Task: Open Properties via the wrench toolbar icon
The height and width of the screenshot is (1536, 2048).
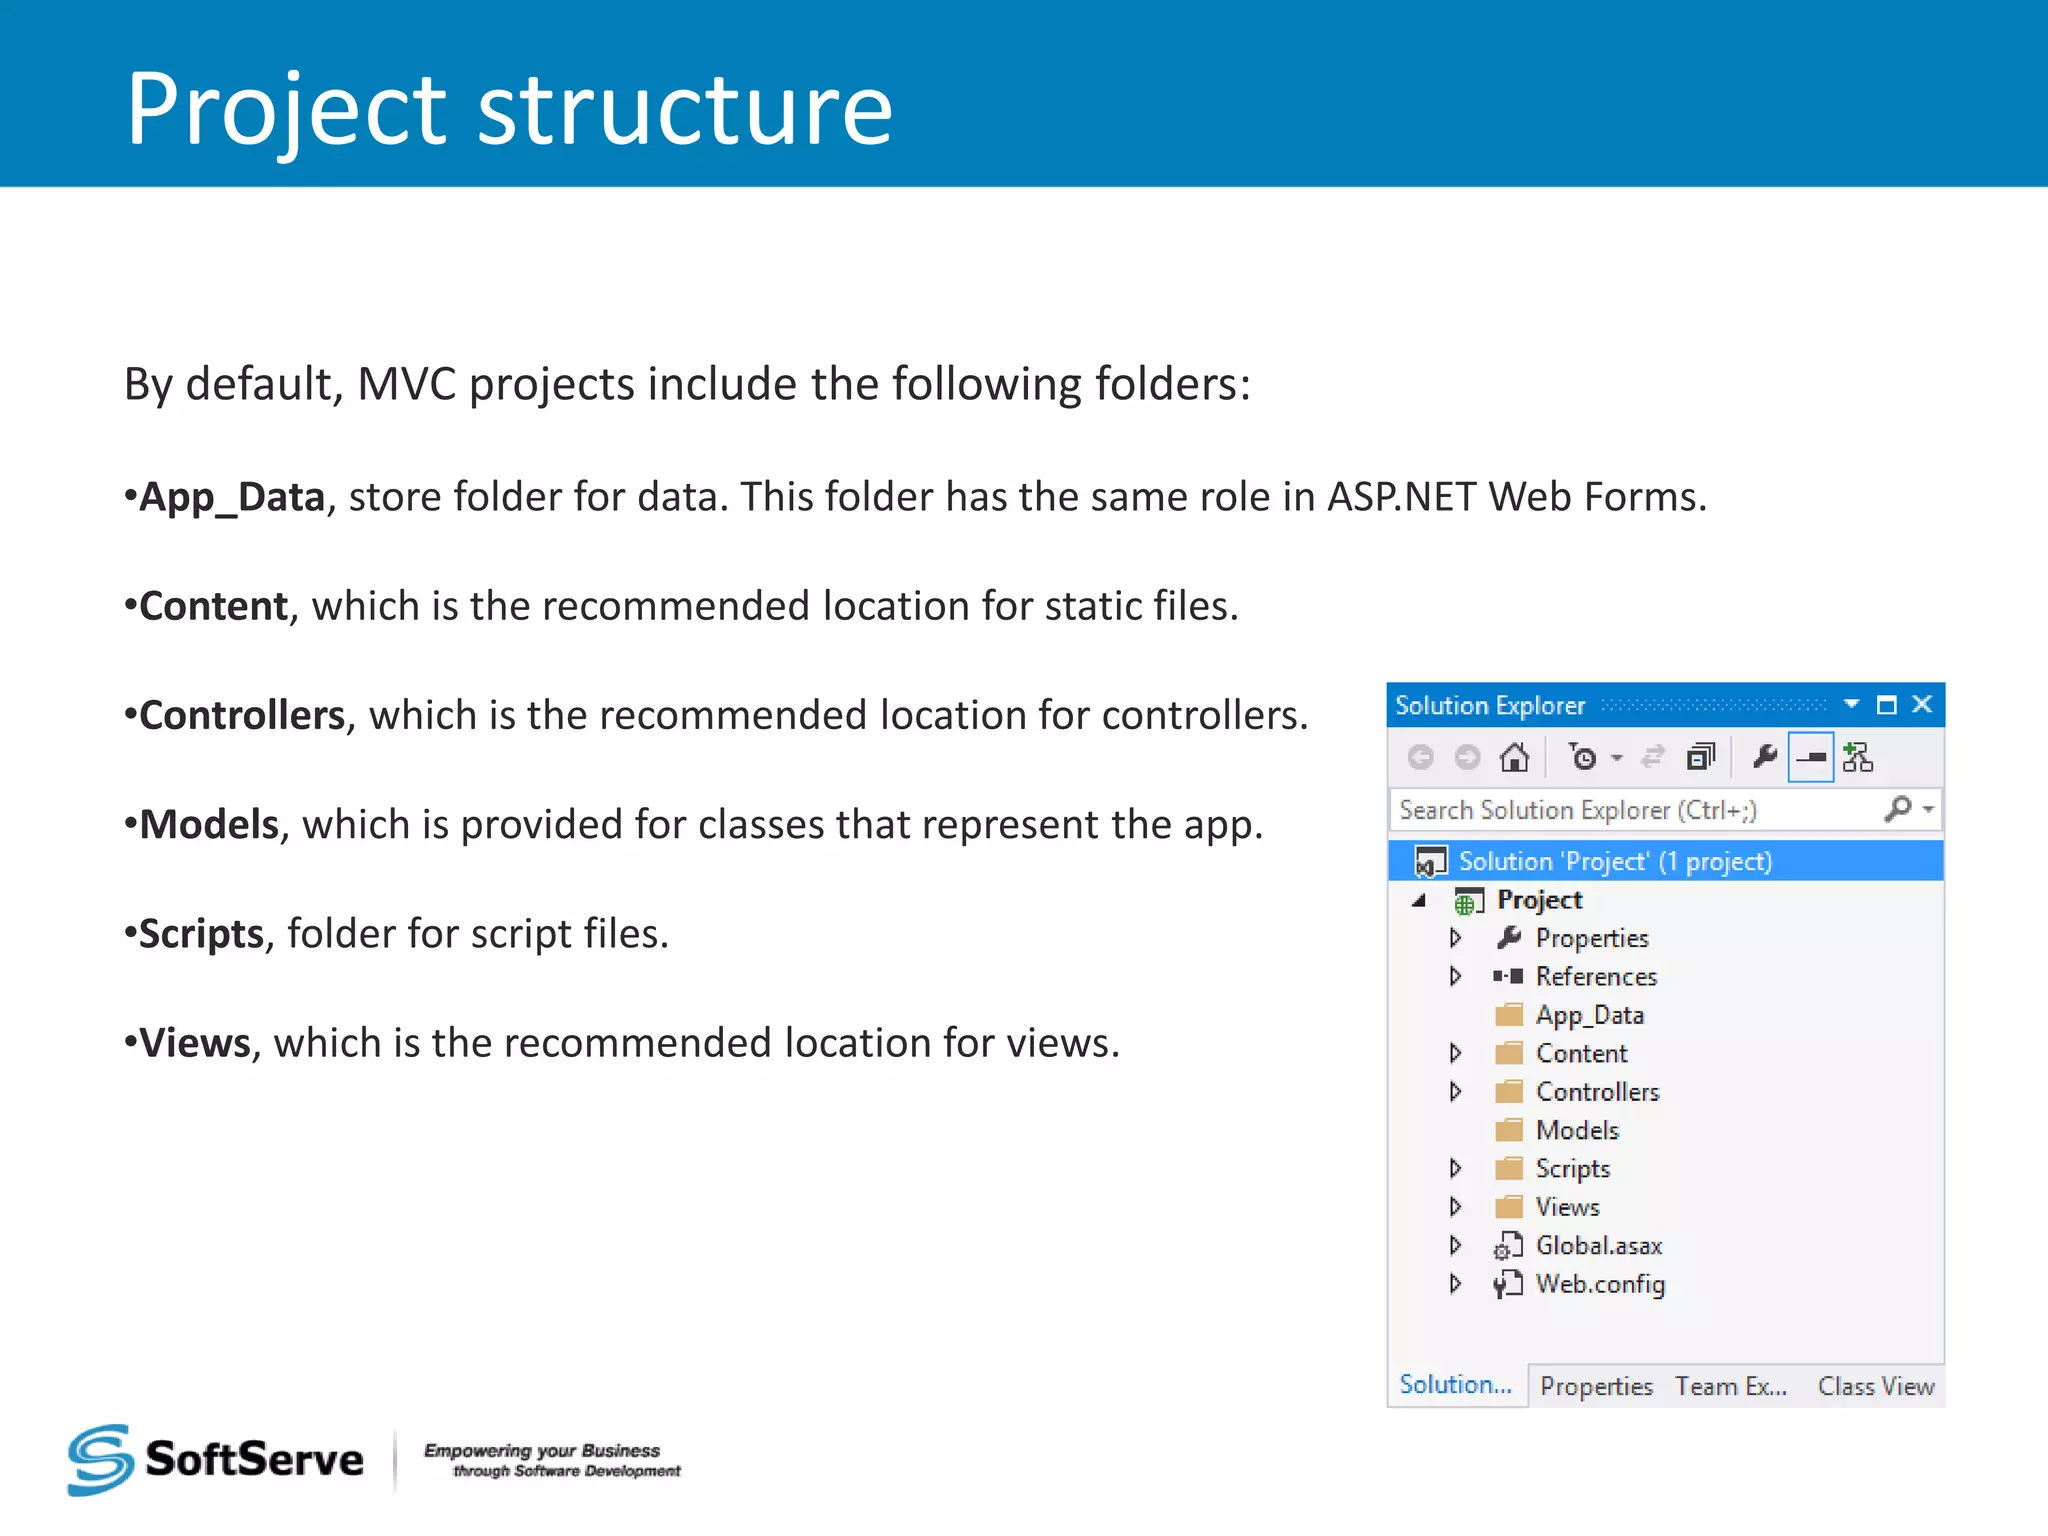Action: (1765, 758)
